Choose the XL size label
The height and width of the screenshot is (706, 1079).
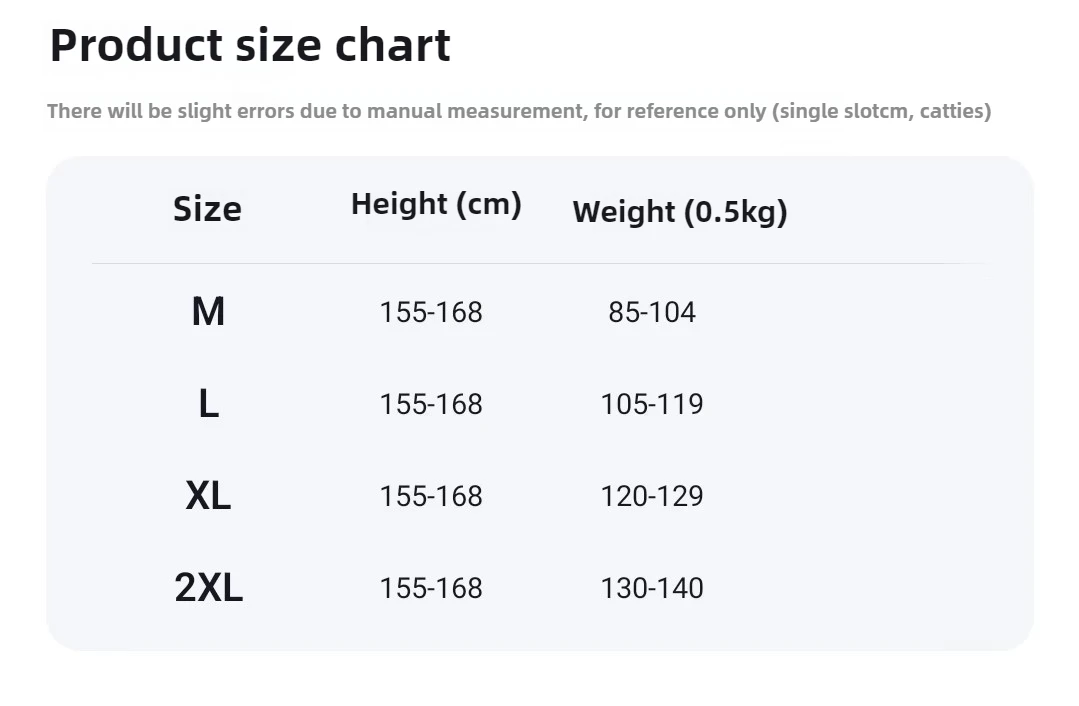point(208,496)
